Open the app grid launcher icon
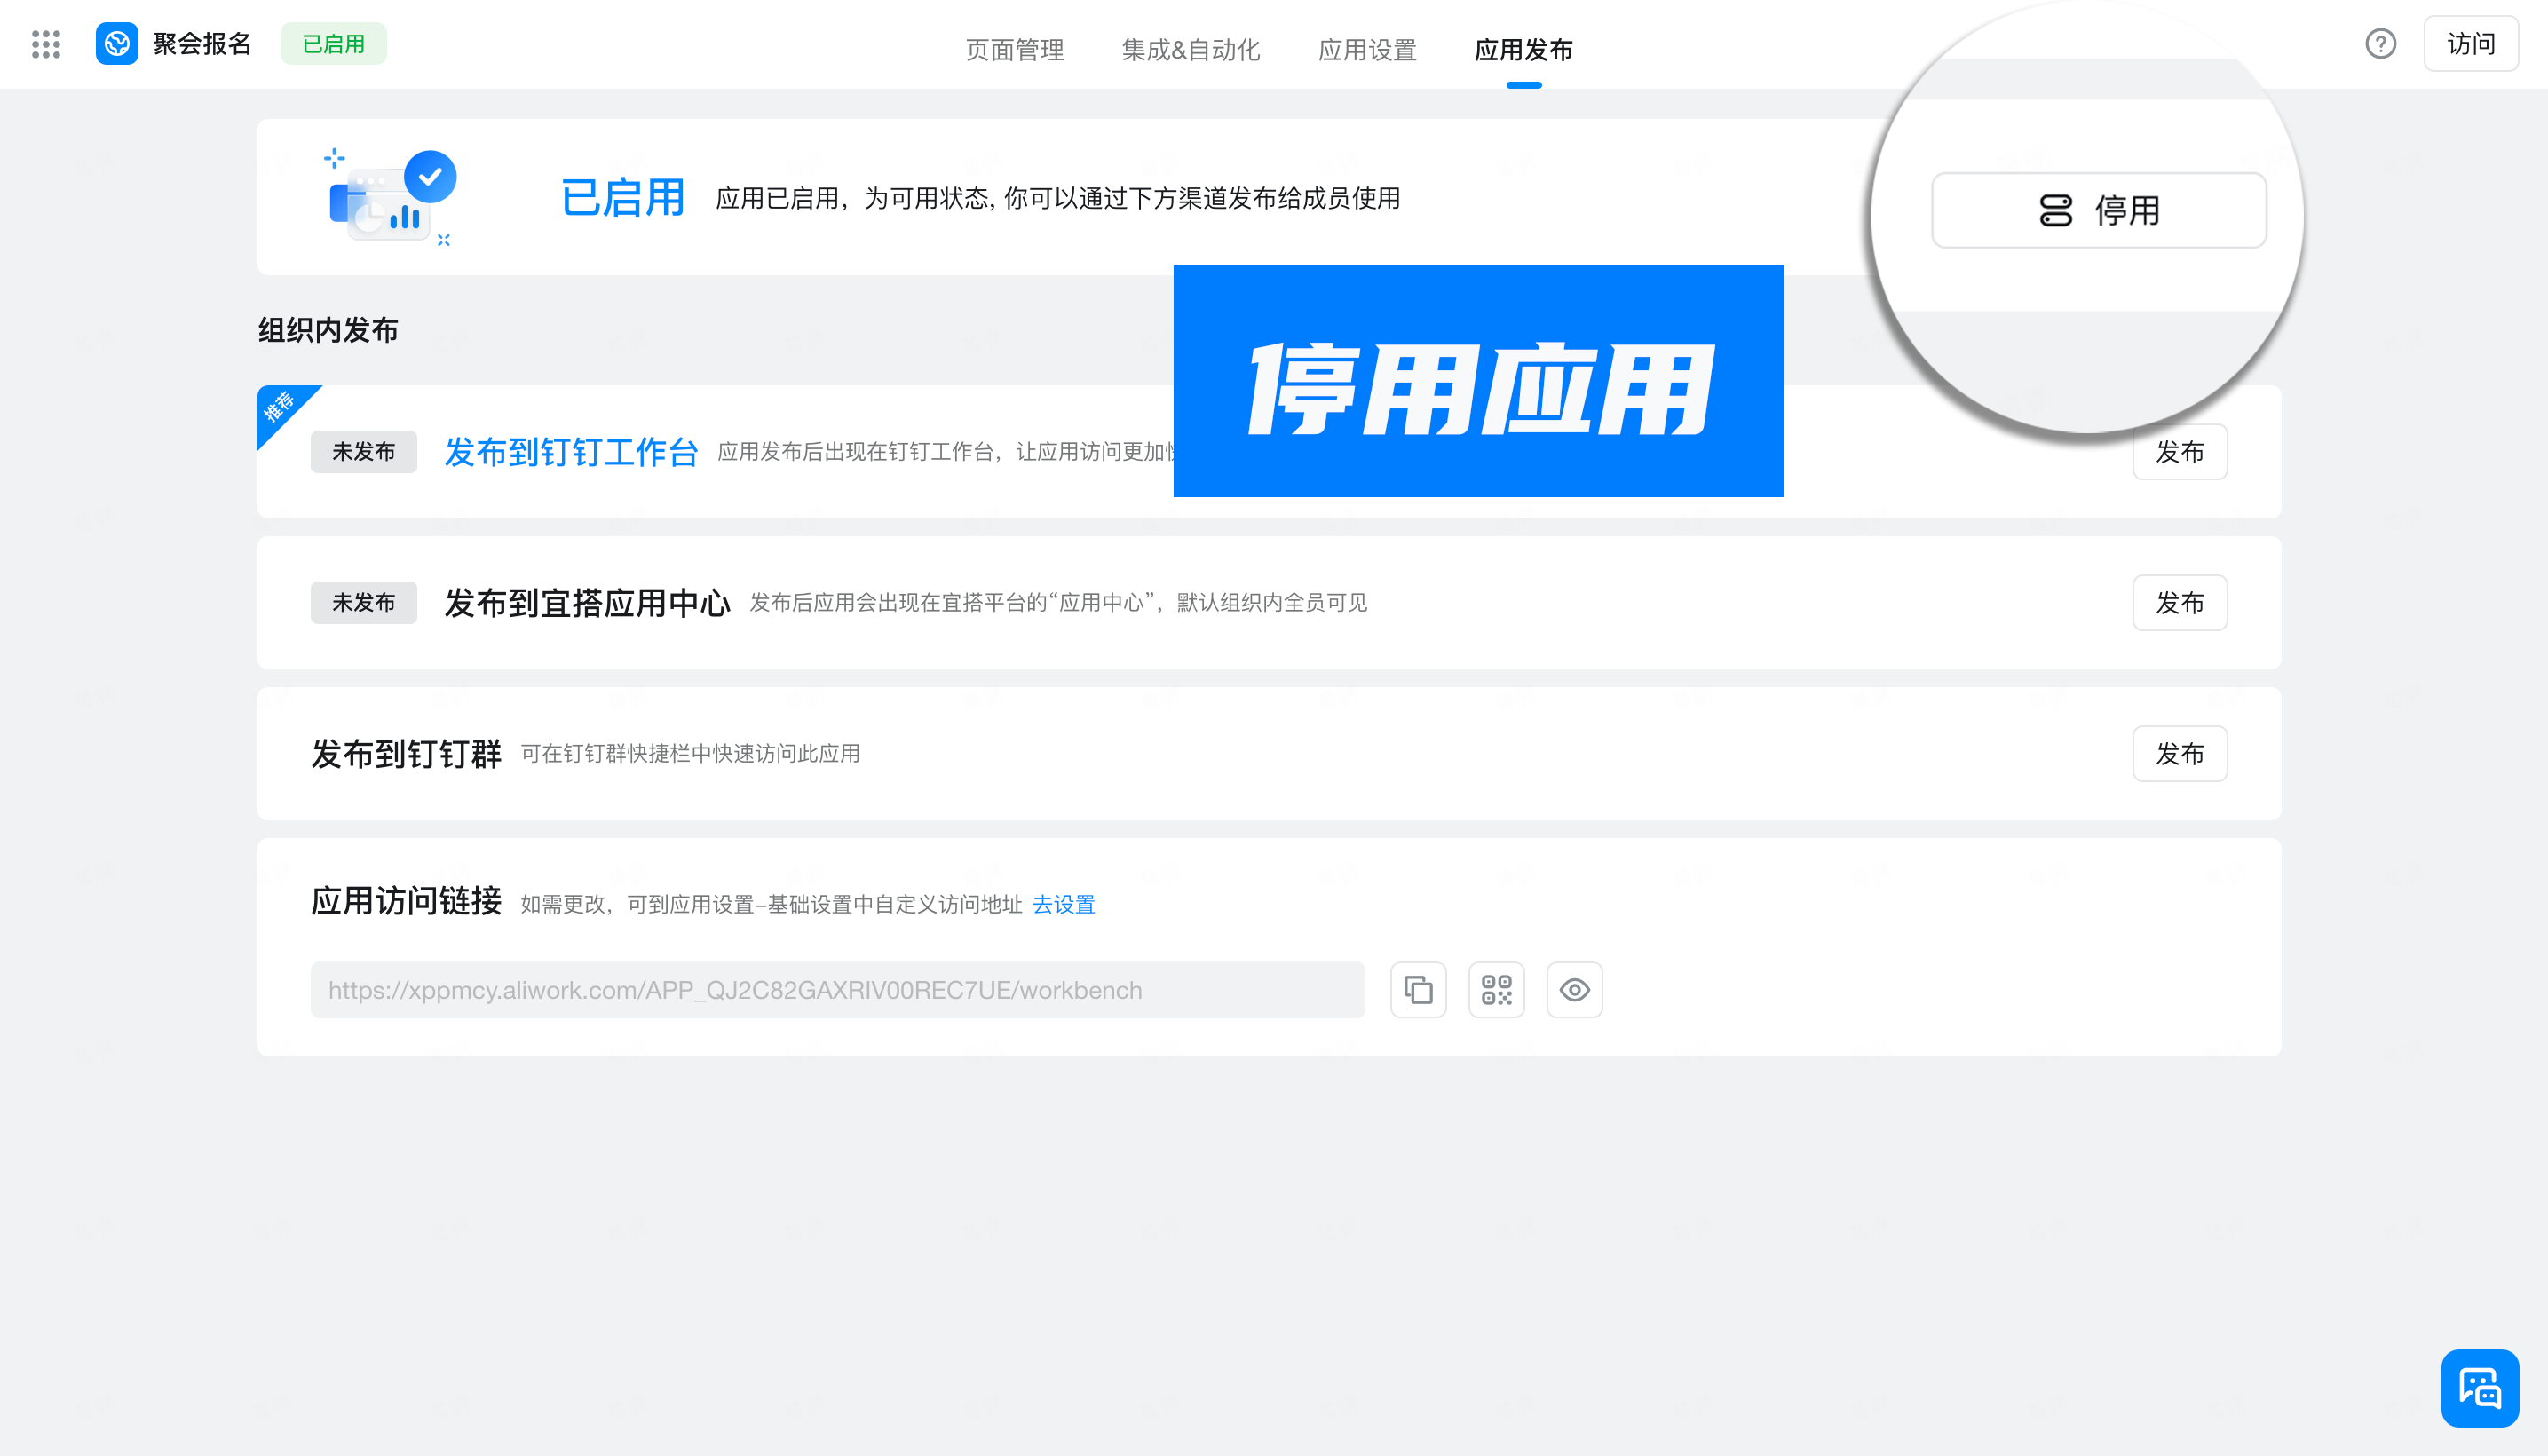Screen dimensions: 2548x1456 click(x=46, y=44)
